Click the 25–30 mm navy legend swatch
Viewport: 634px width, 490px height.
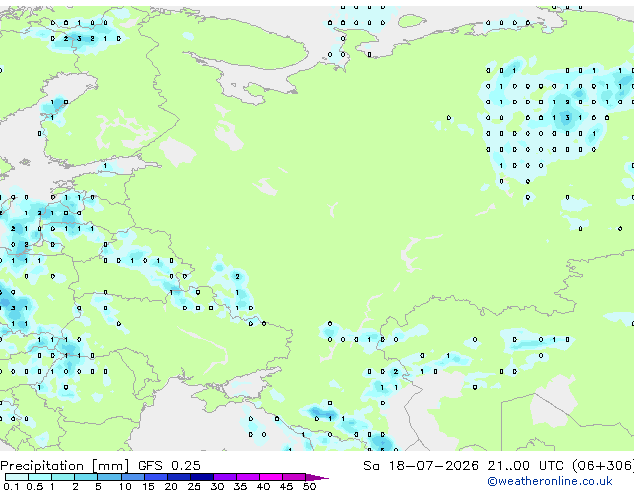[x=202, y=477]
